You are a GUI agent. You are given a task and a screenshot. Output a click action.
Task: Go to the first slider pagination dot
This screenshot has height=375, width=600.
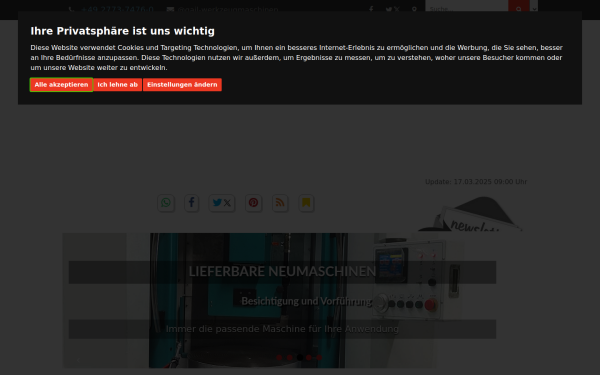279,357
